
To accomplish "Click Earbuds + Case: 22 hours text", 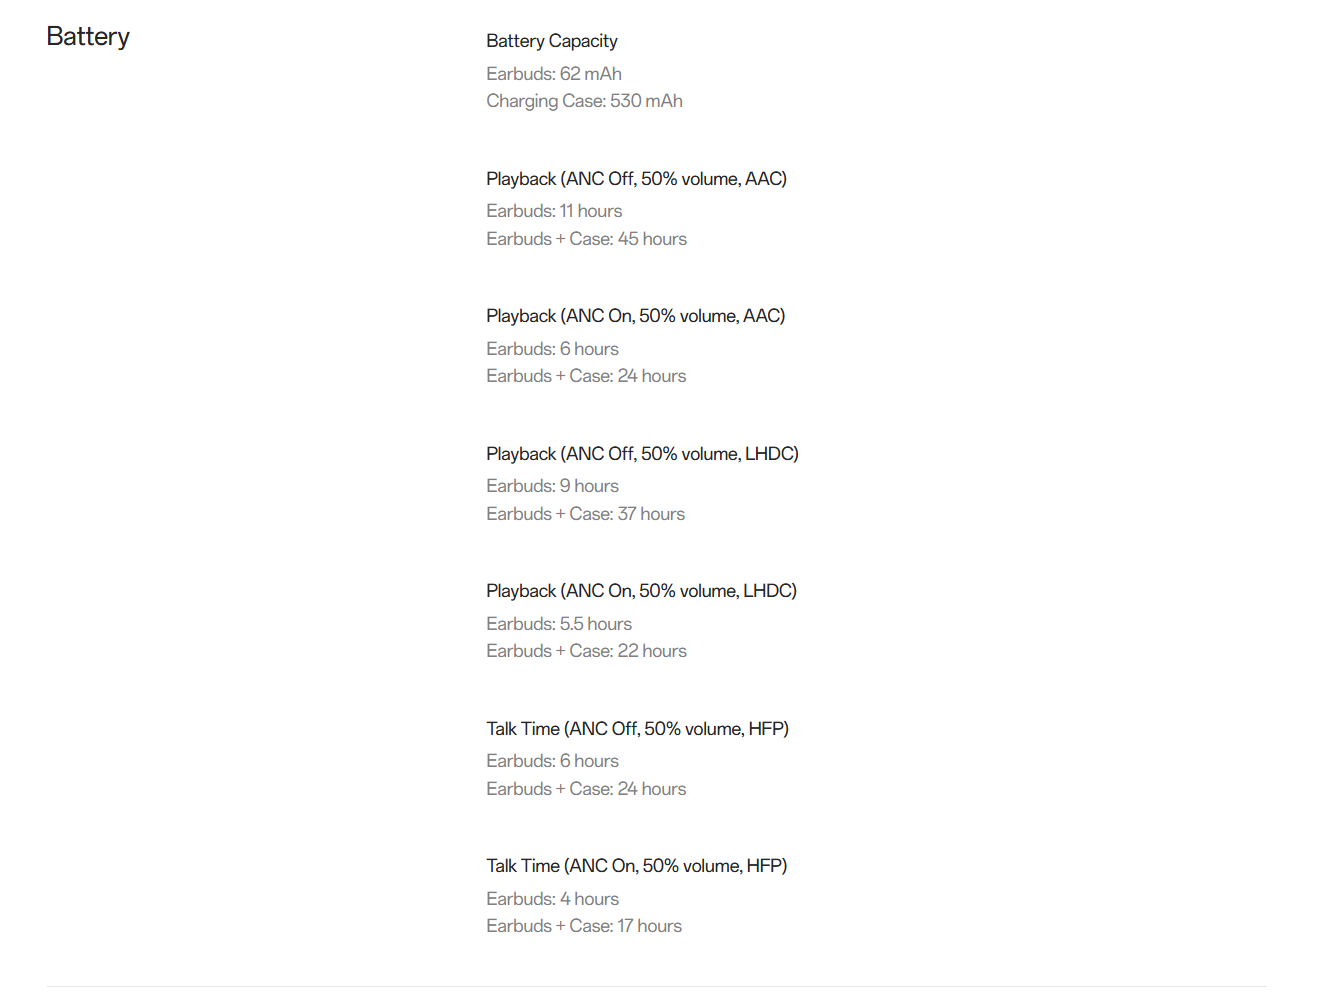I will (586, 651).
